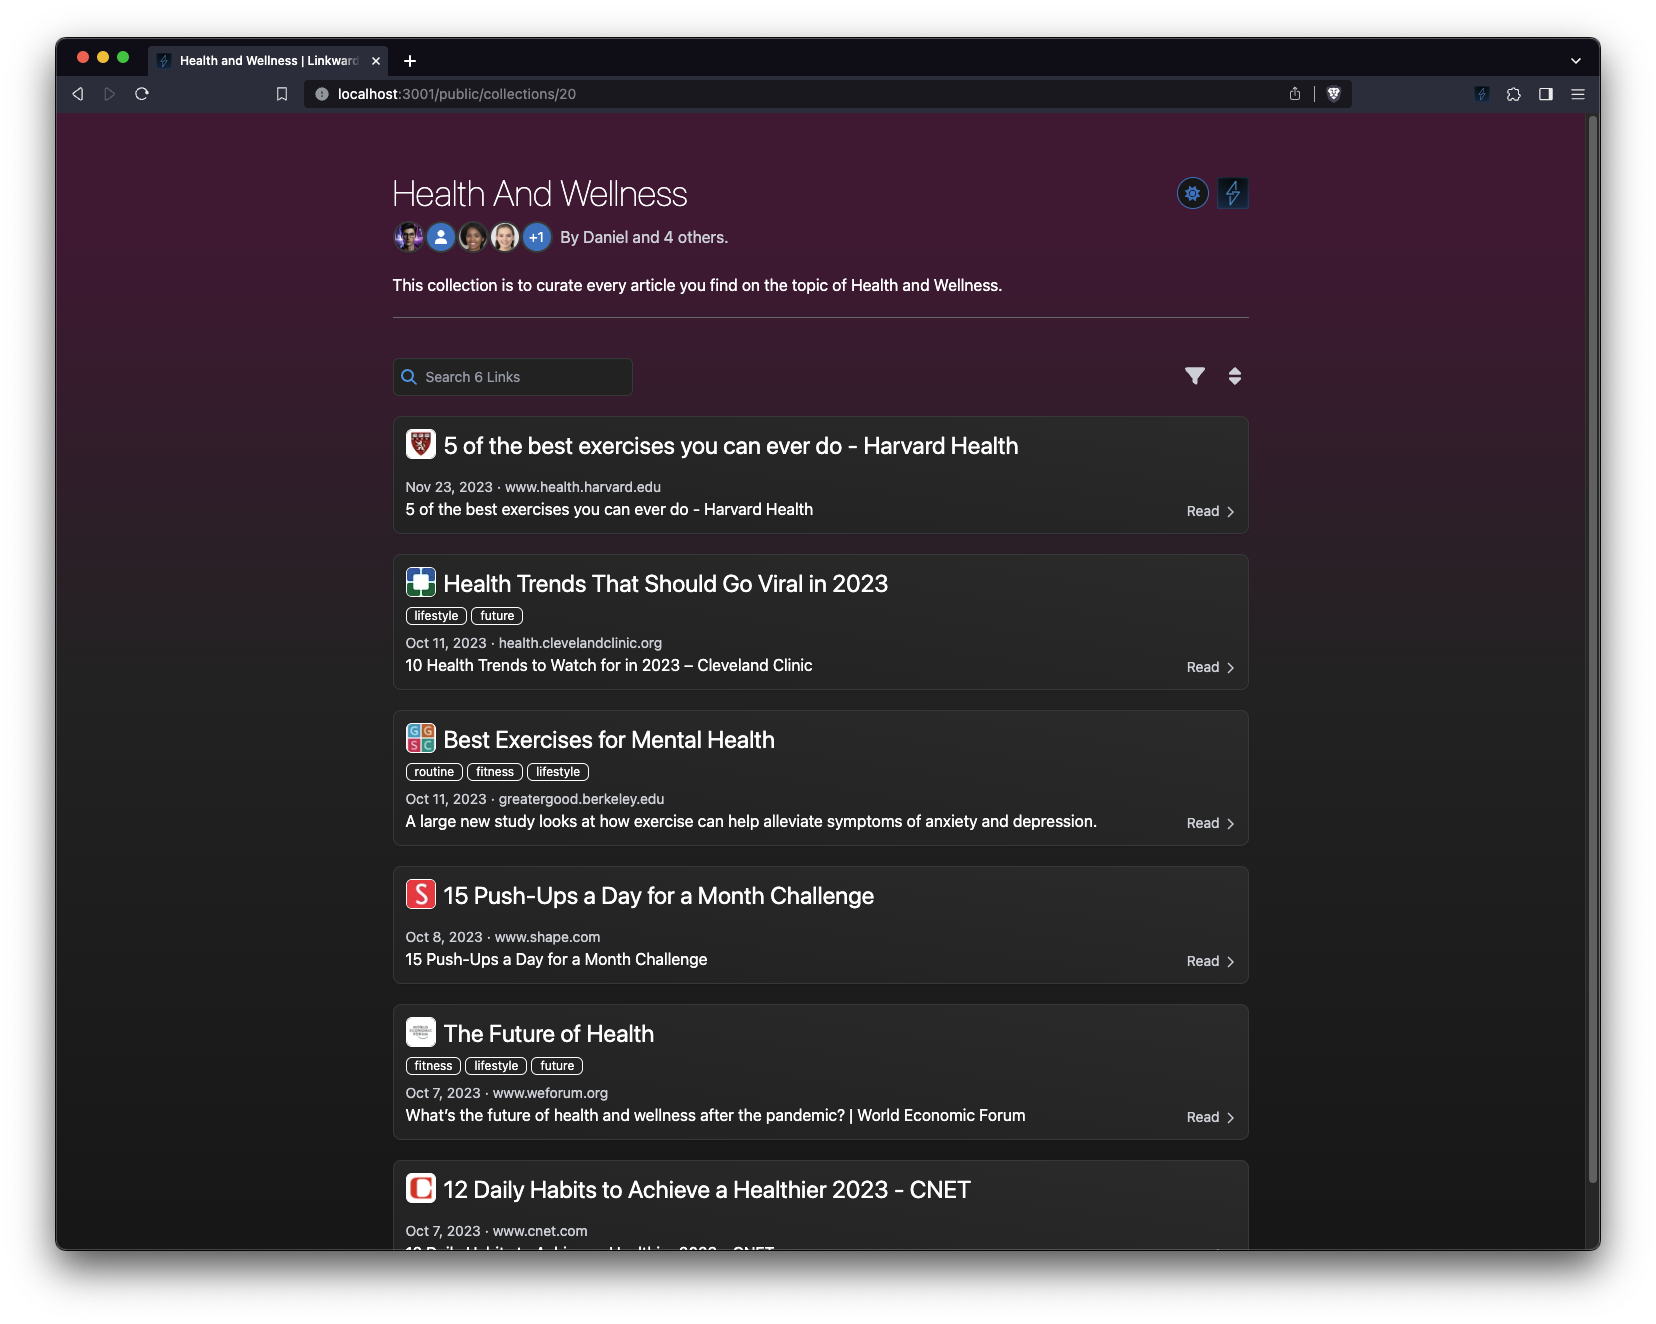The width and height of the screenshot is (1656, 1324).
Task: Open the filter links icon
Action: [1194, 376]
